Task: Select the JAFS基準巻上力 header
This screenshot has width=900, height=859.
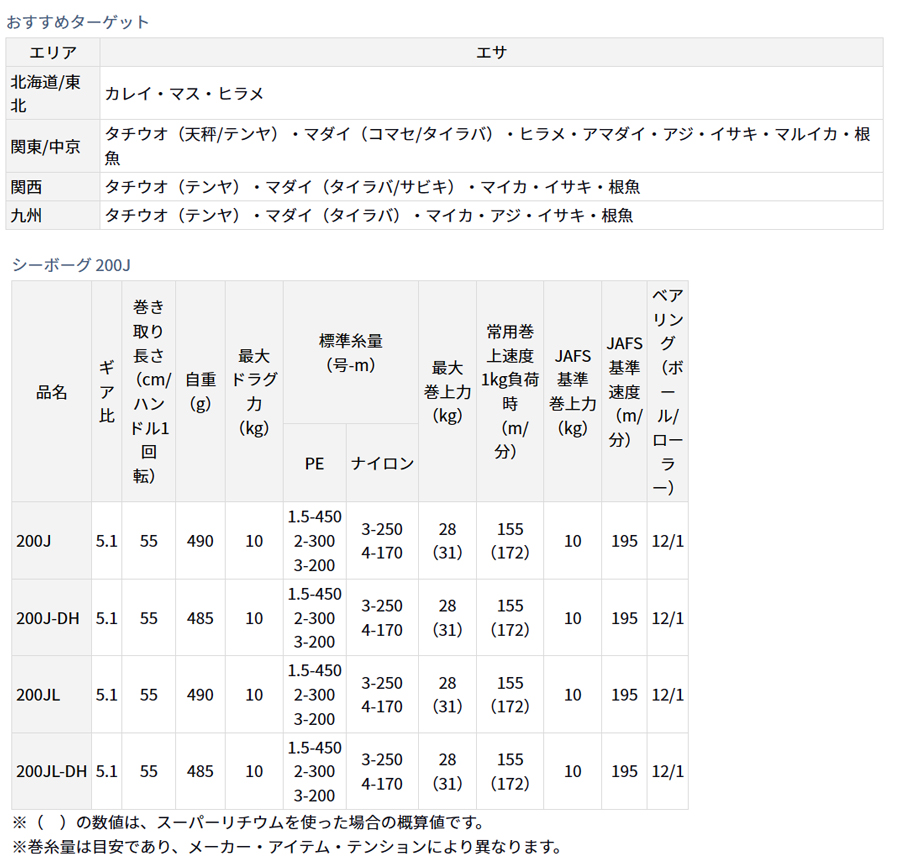Action: [573, 392]
